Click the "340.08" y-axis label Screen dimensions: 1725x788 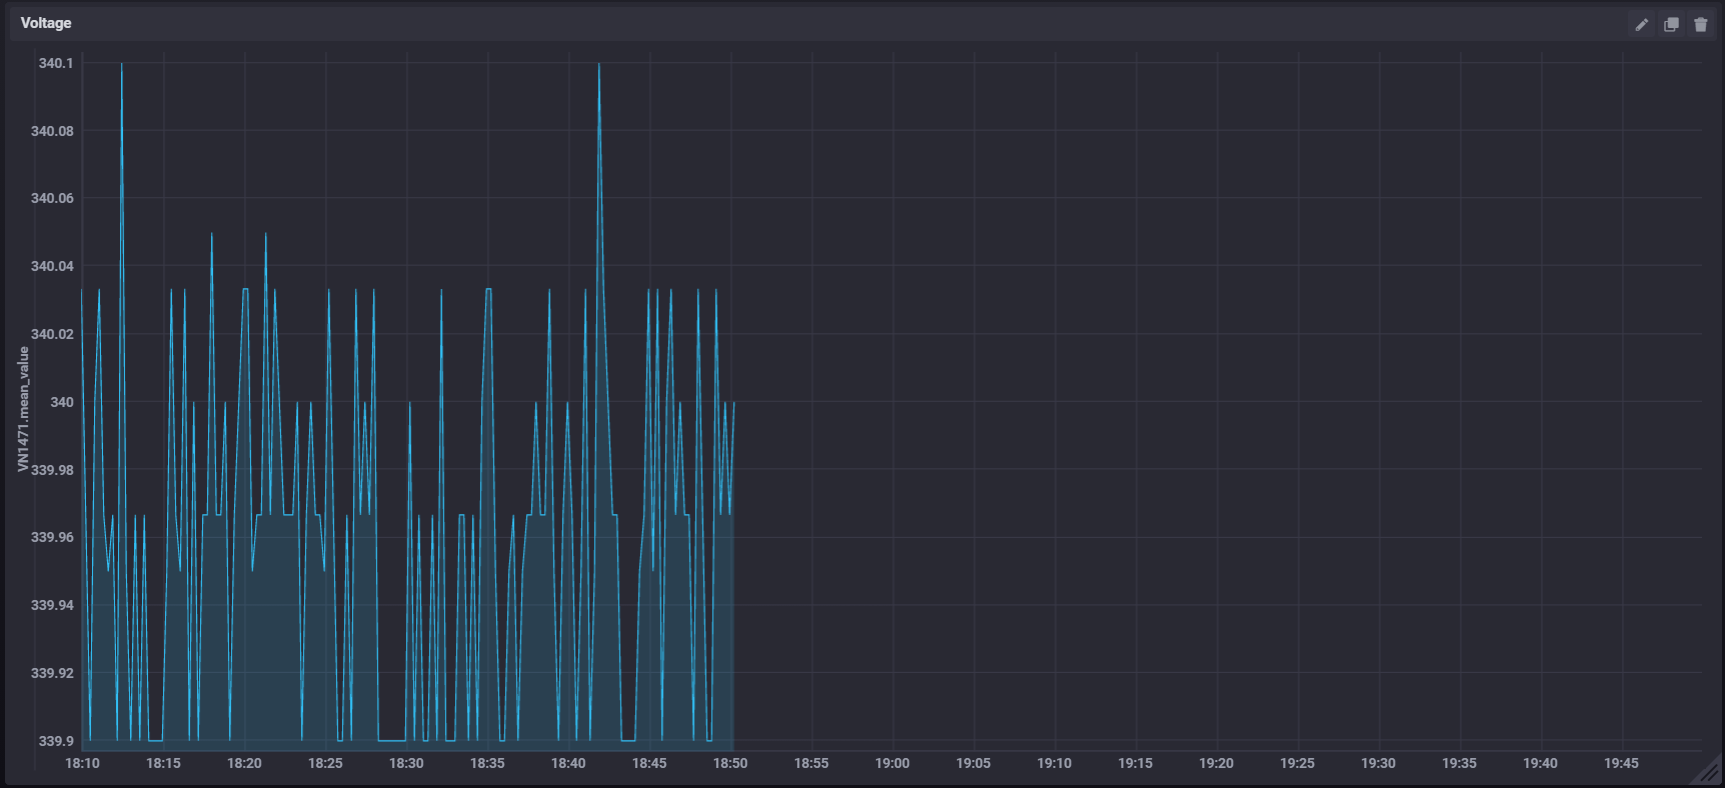click(x=52, y=131)
